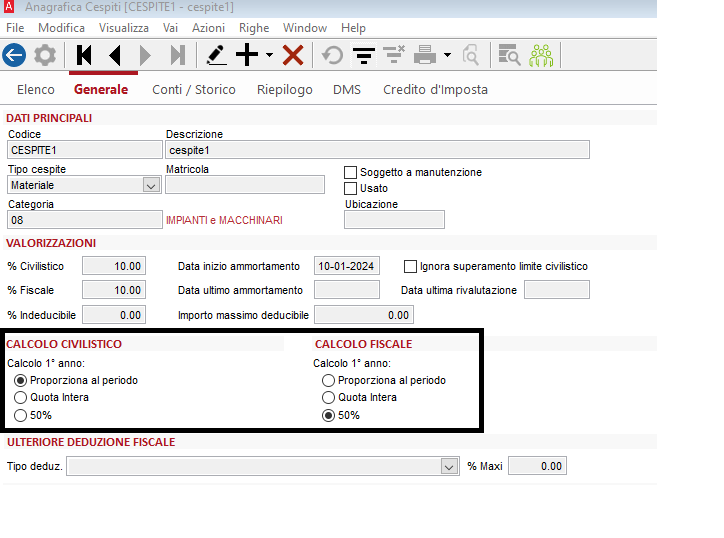Click Importo massimo deducibile field
Screen dimensions: 724x538
(x=364, y=315)
